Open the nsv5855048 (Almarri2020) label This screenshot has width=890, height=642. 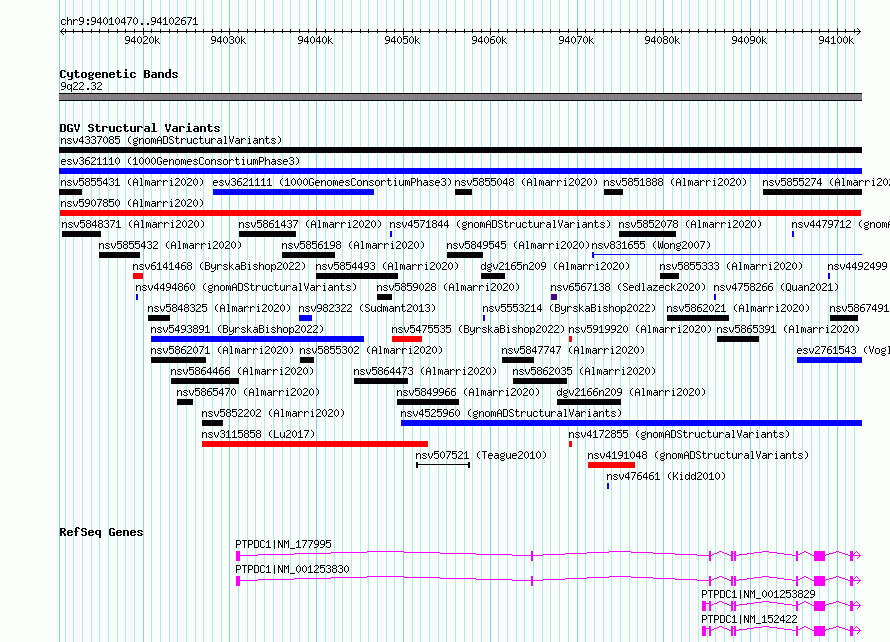(526, 182)
